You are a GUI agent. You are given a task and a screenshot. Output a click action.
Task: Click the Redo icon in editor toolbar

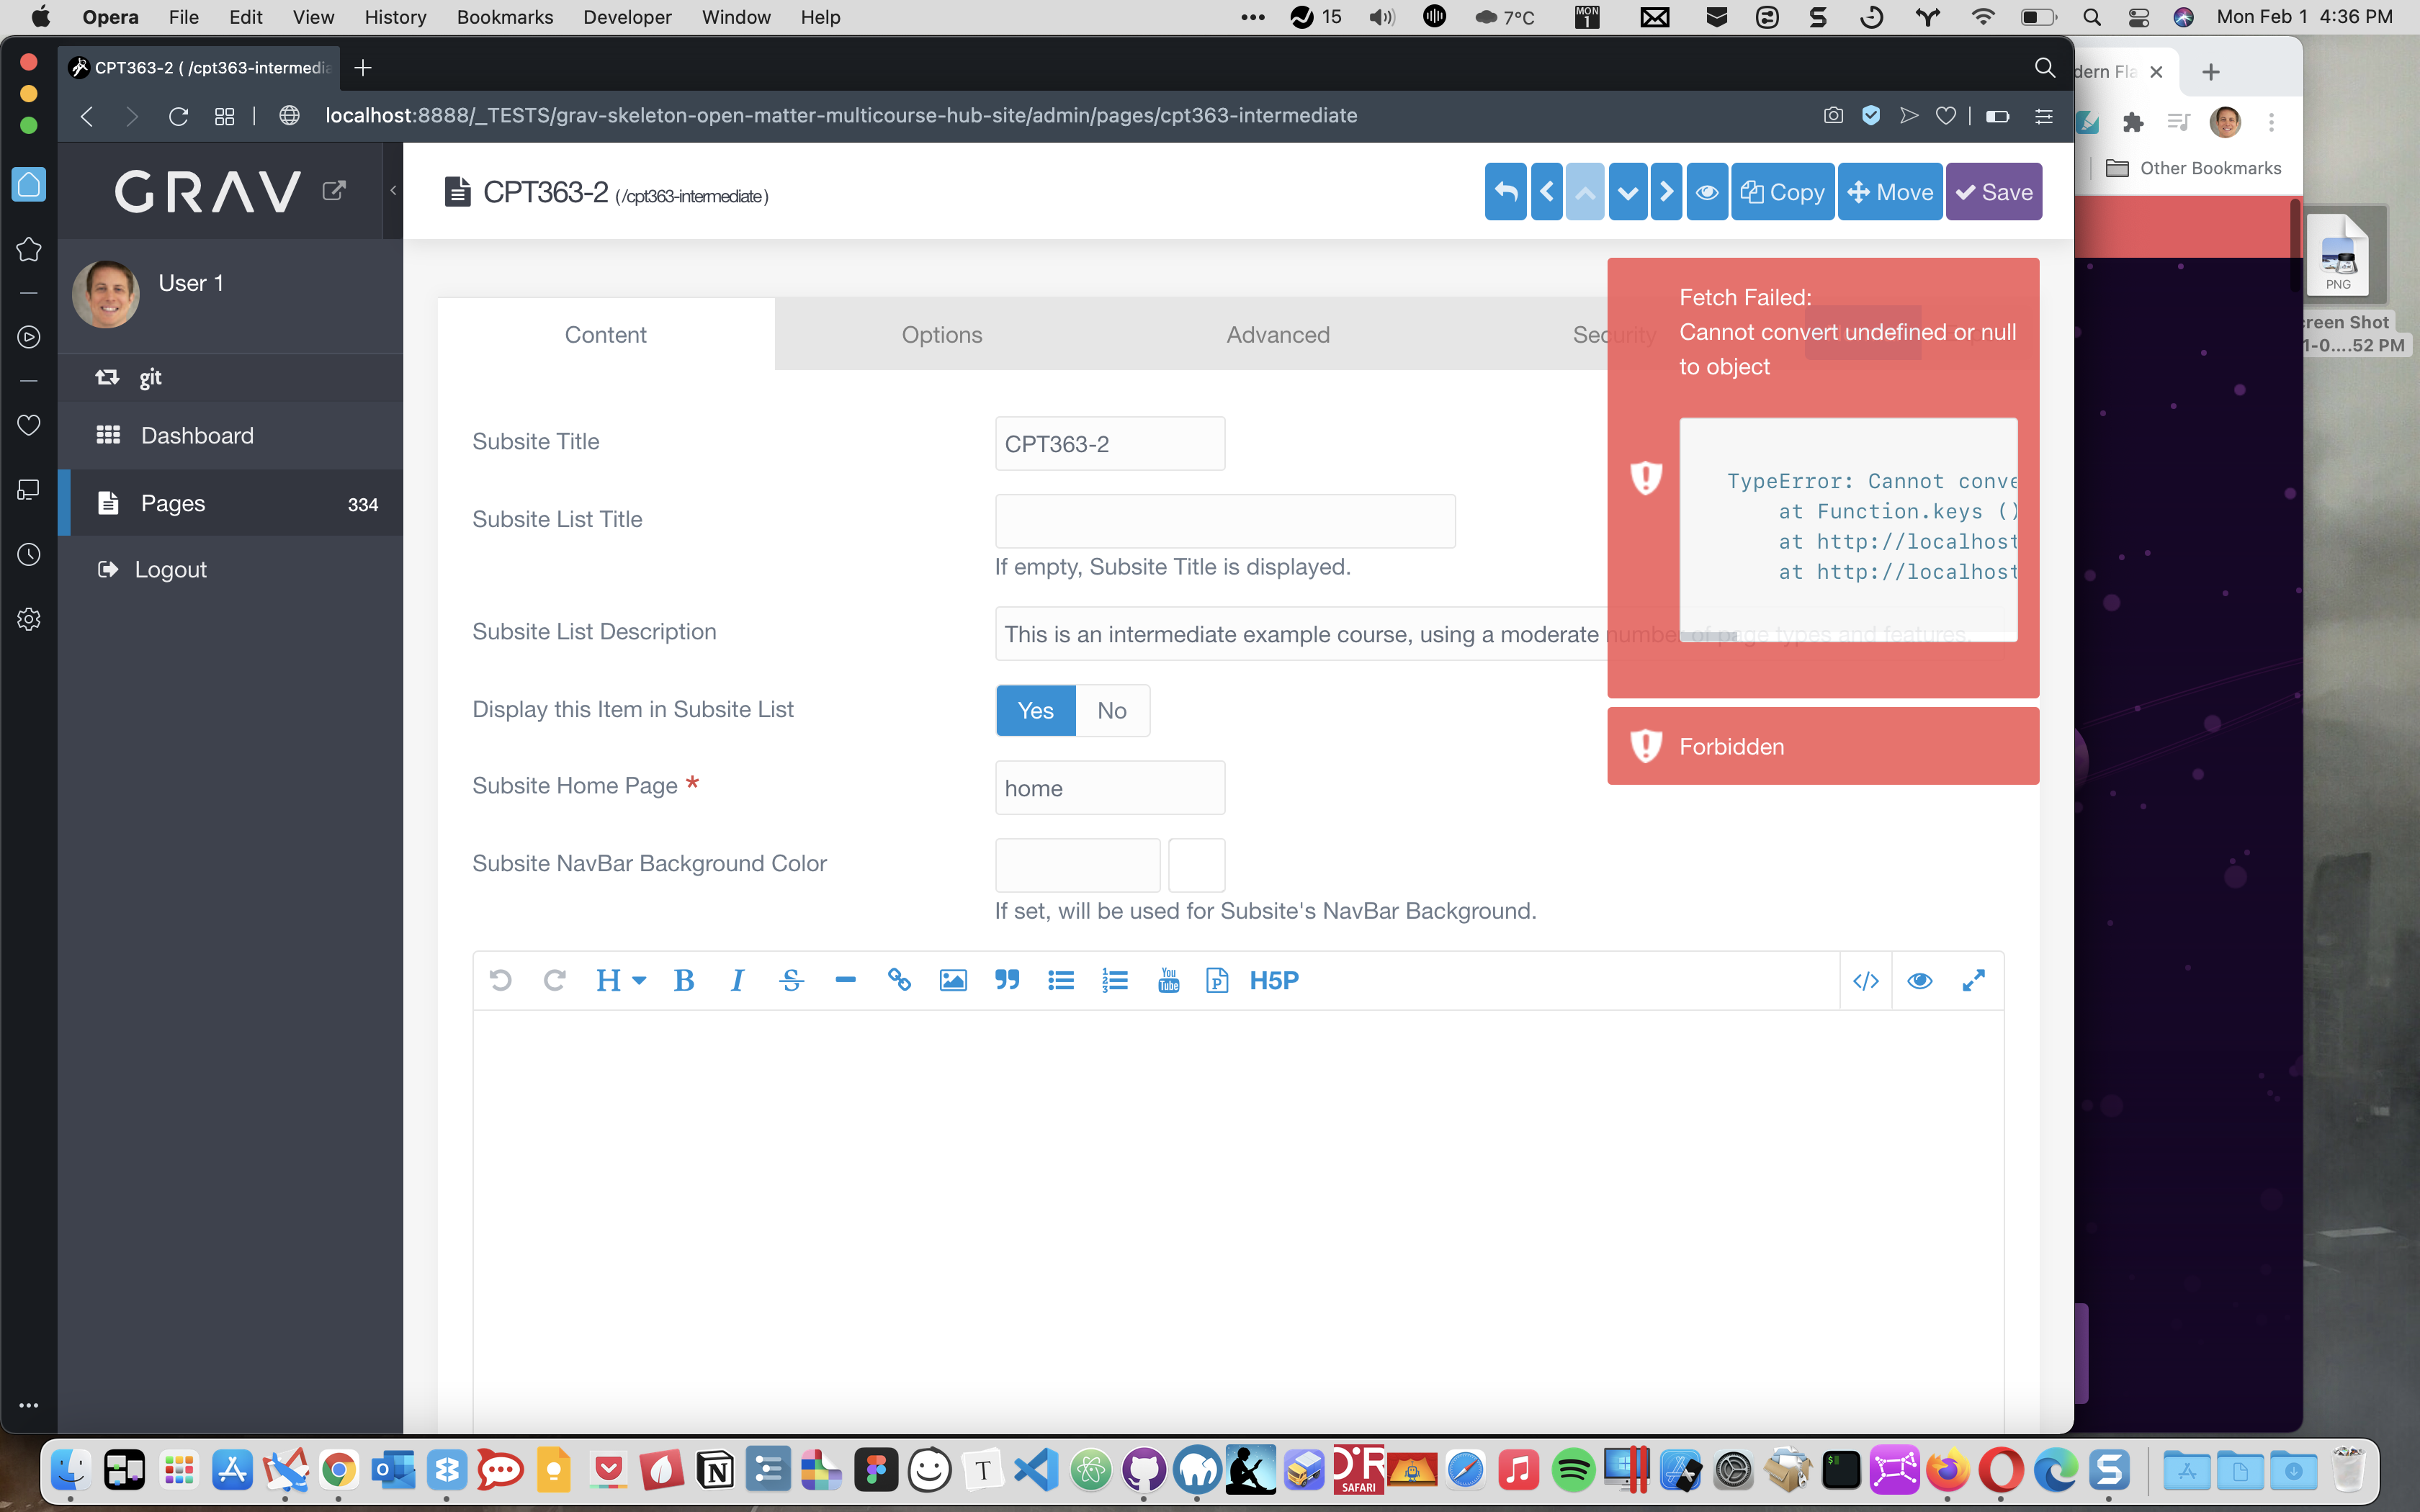(x=554, y=980)
